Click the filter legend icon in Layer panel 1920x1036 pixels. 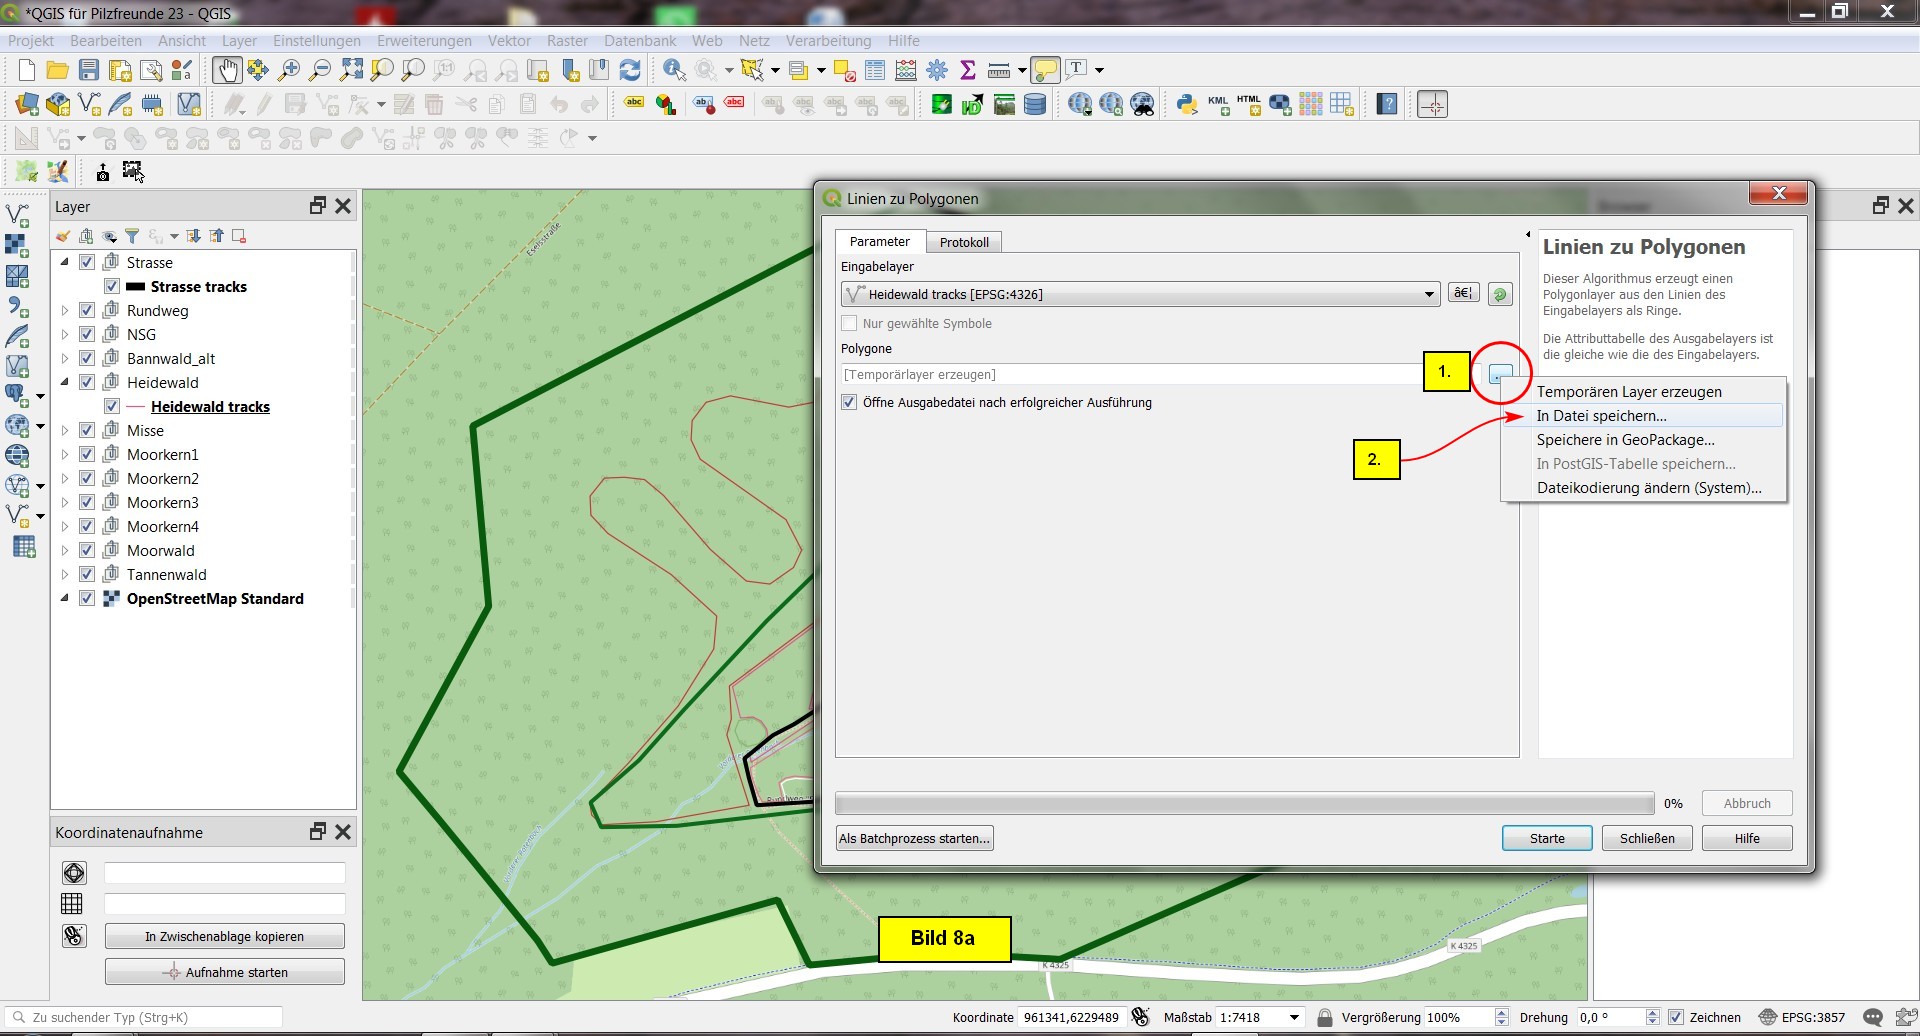tap(131, 236)
